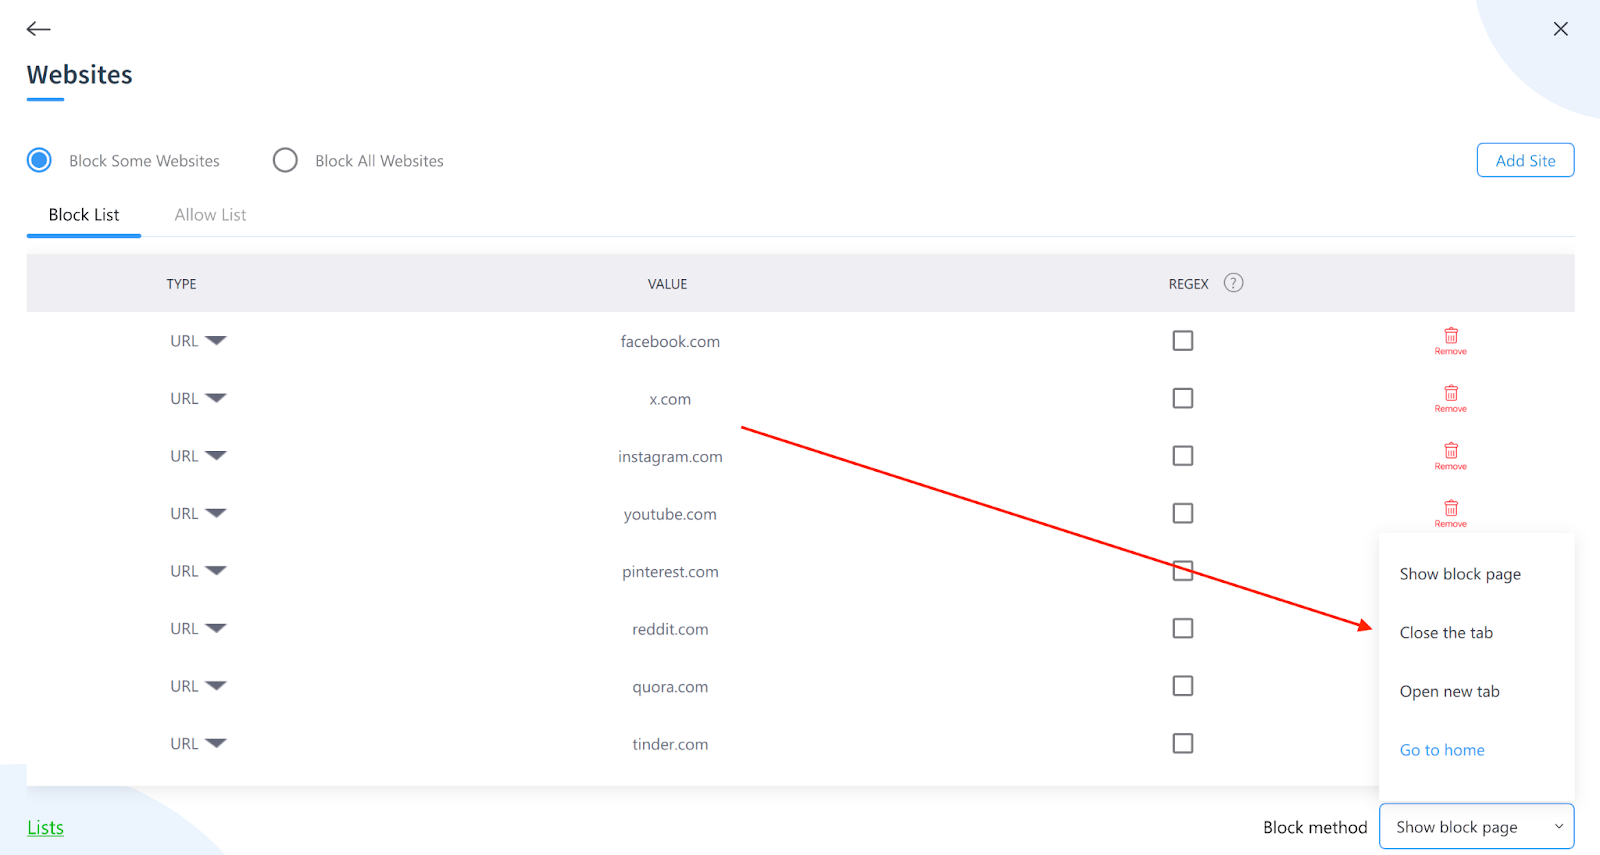Click the TYPE column header
The width and height of the screenshot is (1600, 855).
(x=181, y=284)
